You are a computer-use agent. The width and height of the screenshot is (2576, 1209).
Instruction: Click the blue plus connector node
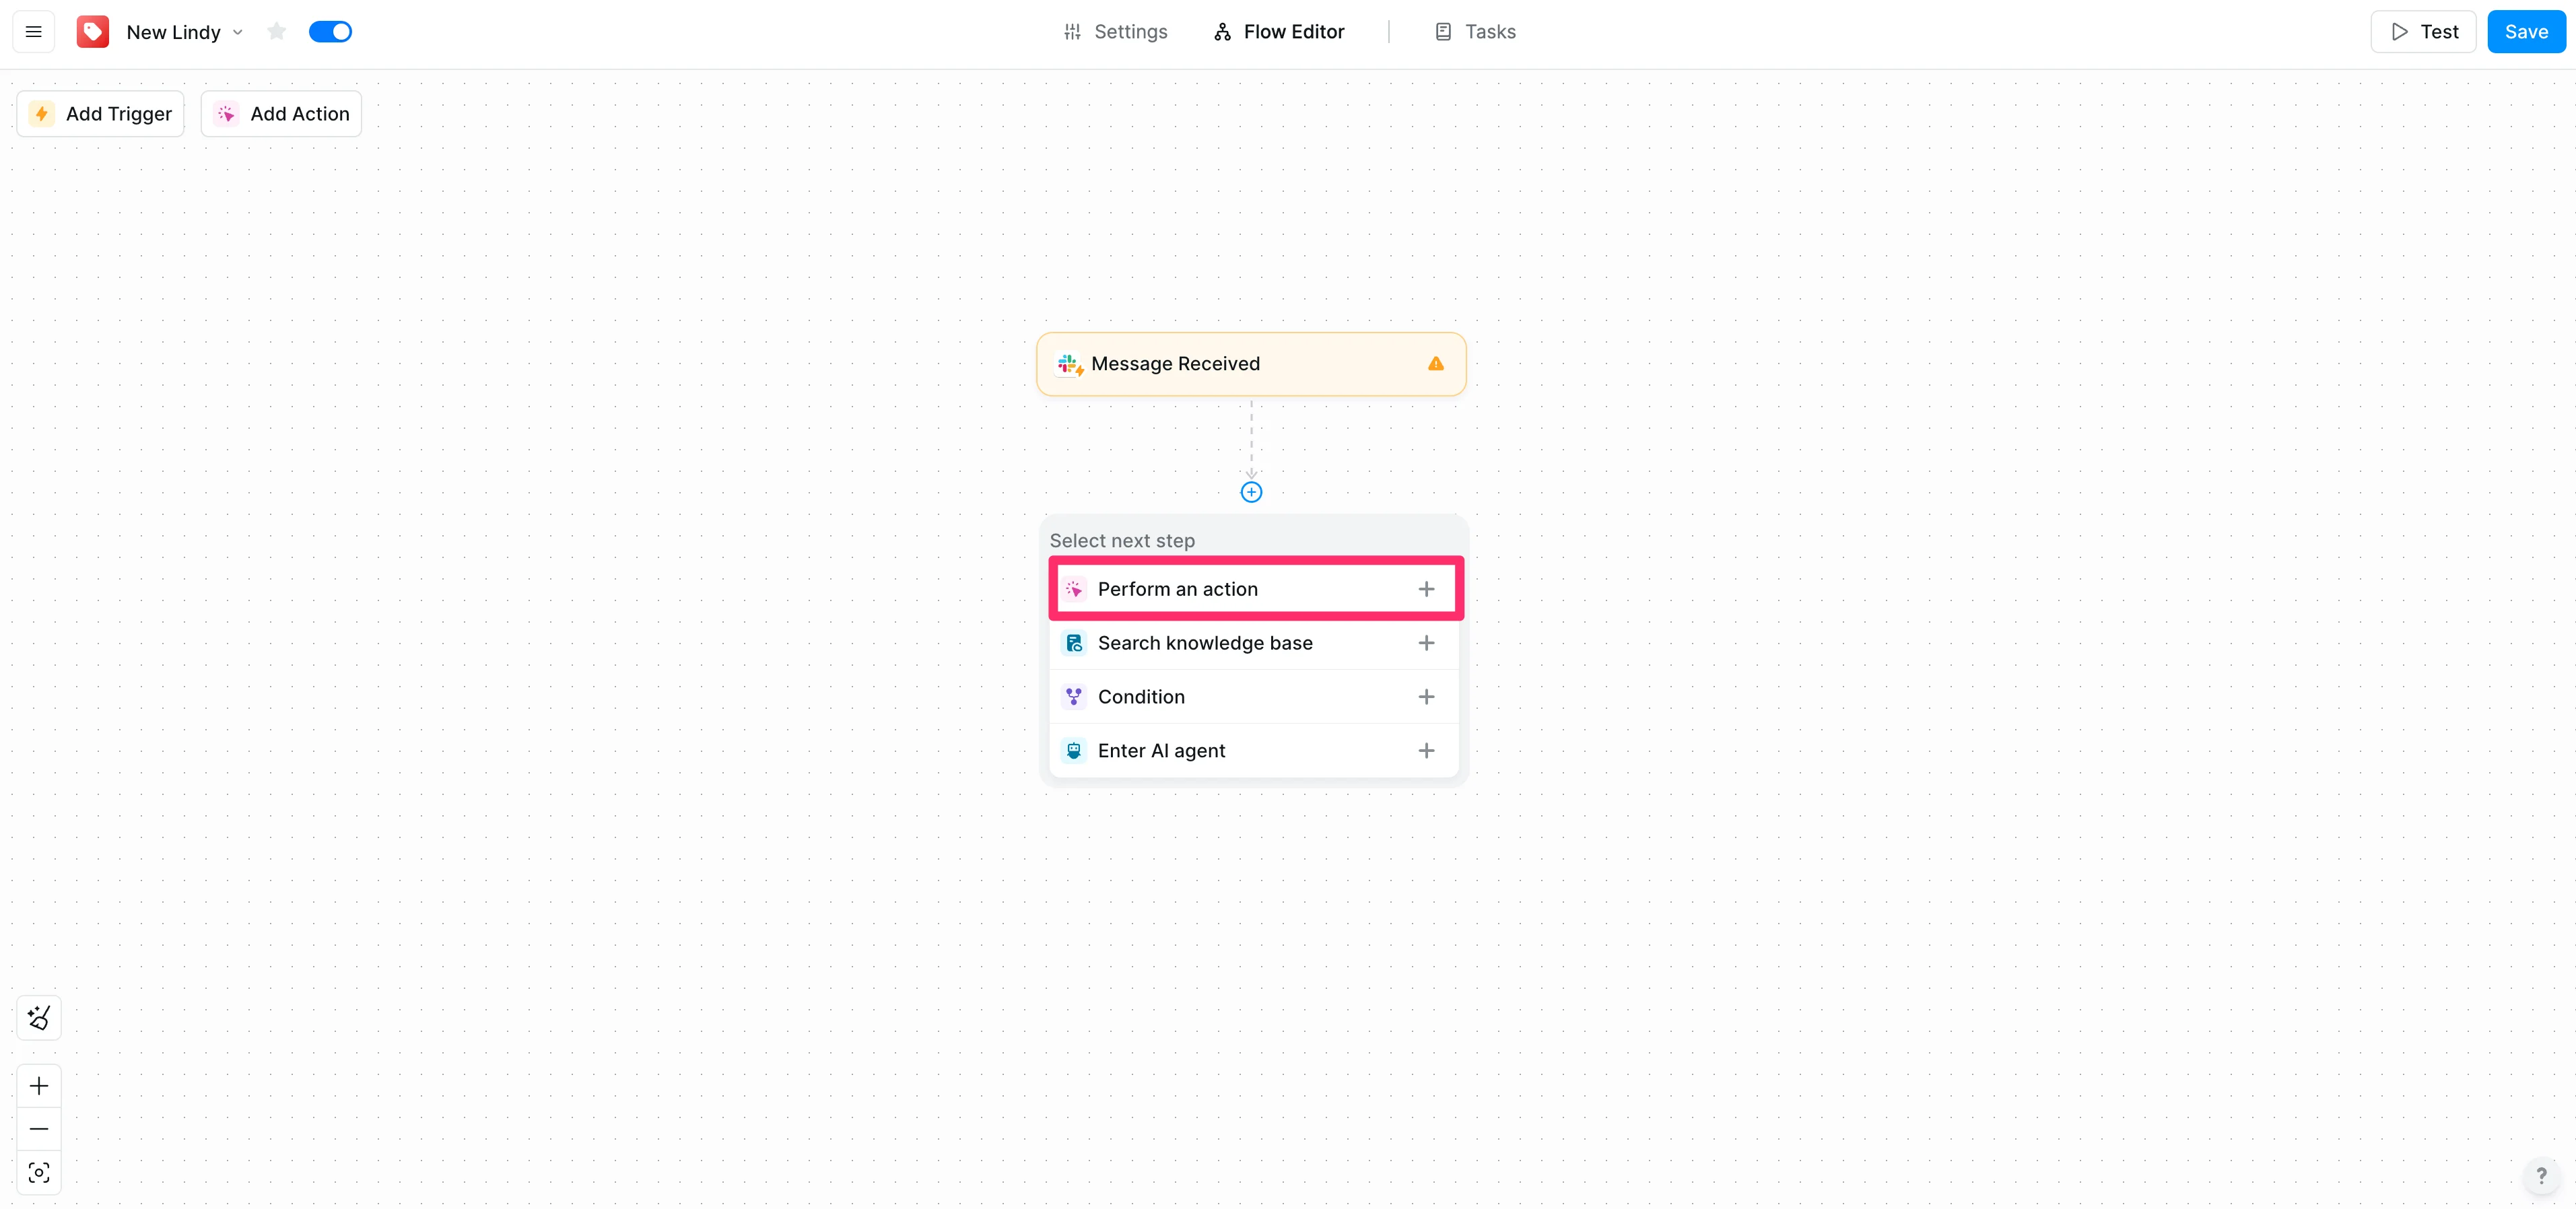click(x=1251, y=492)
